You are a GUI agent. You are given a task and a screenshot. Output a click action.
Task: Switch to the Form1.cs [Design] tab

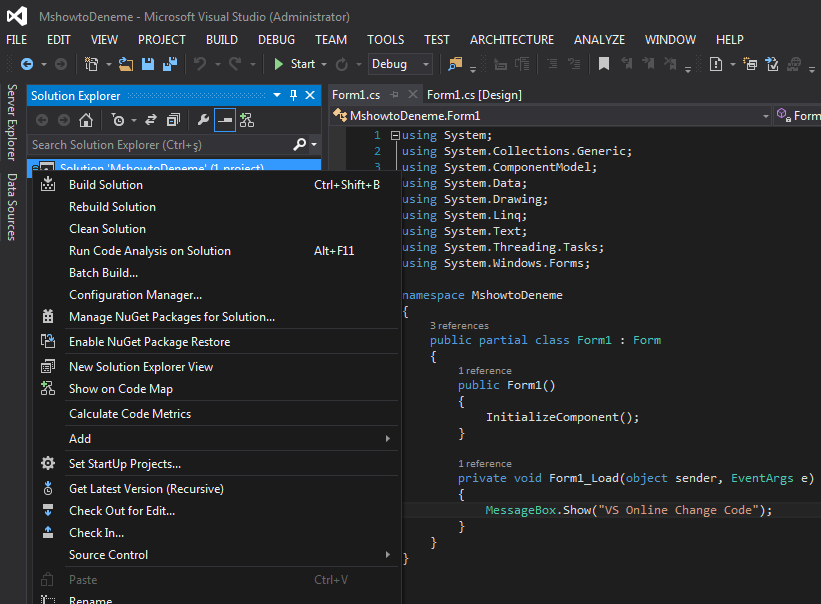474,95
